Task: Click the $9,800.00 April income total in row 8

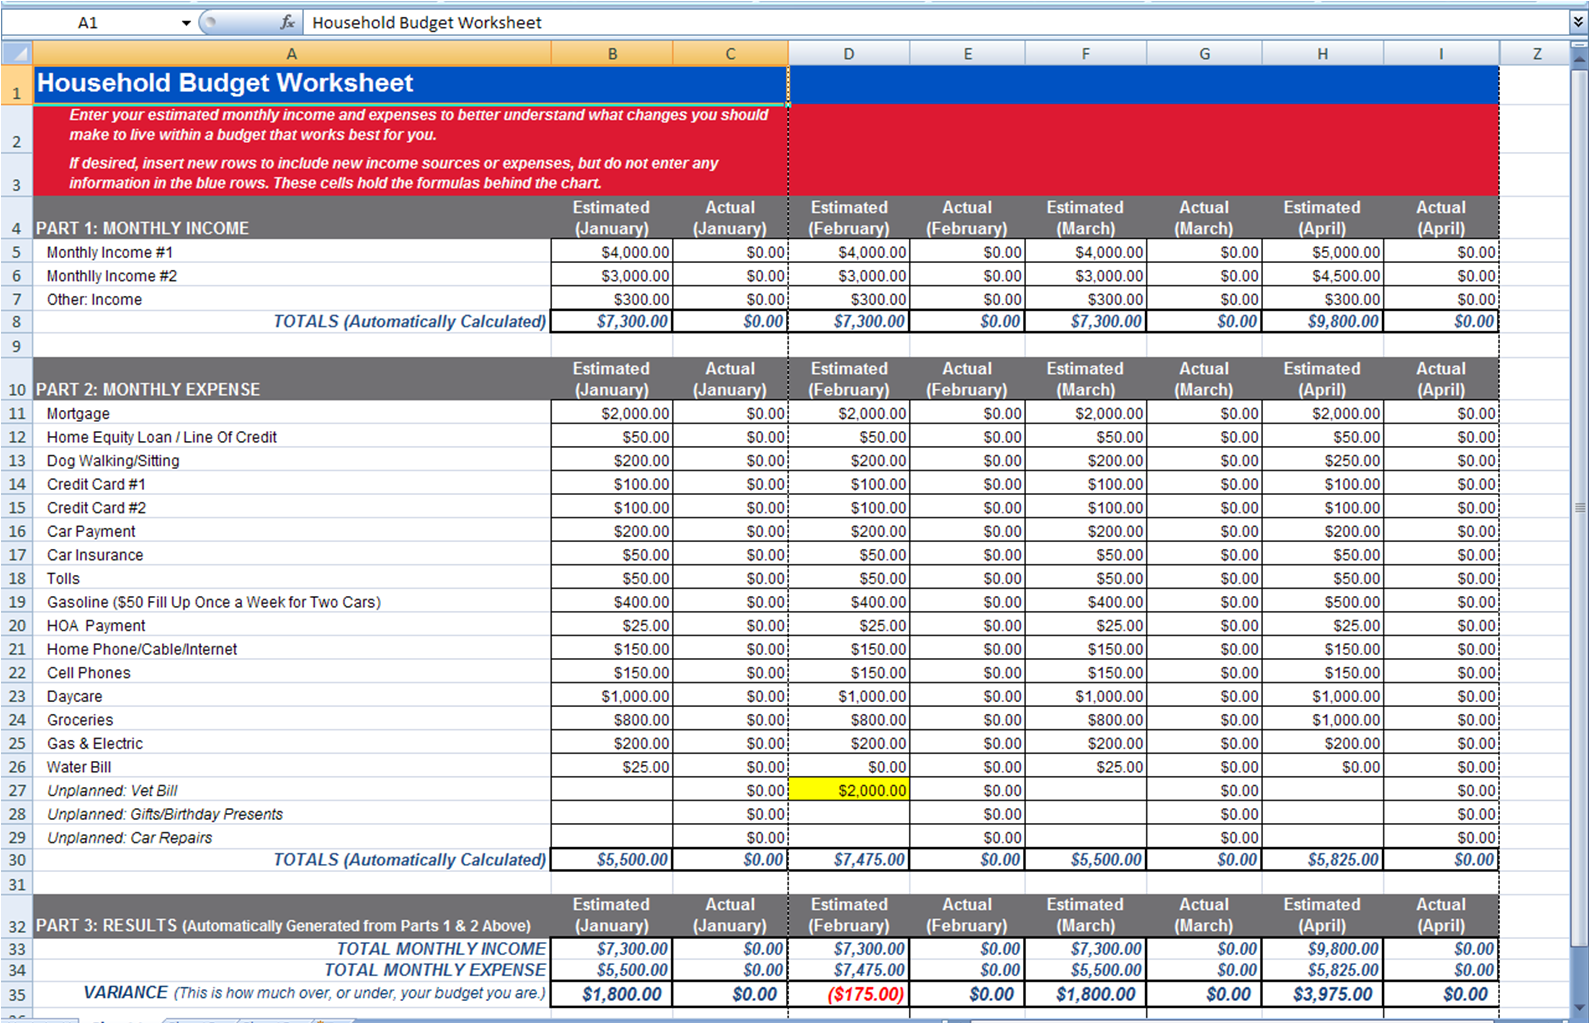Action: tap(1323, 322)
